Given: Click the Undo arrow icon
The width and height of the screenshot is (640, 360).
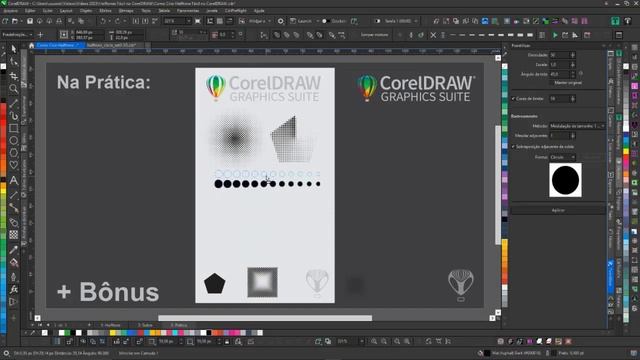Looking at the screenshot, I should point(103,21).
